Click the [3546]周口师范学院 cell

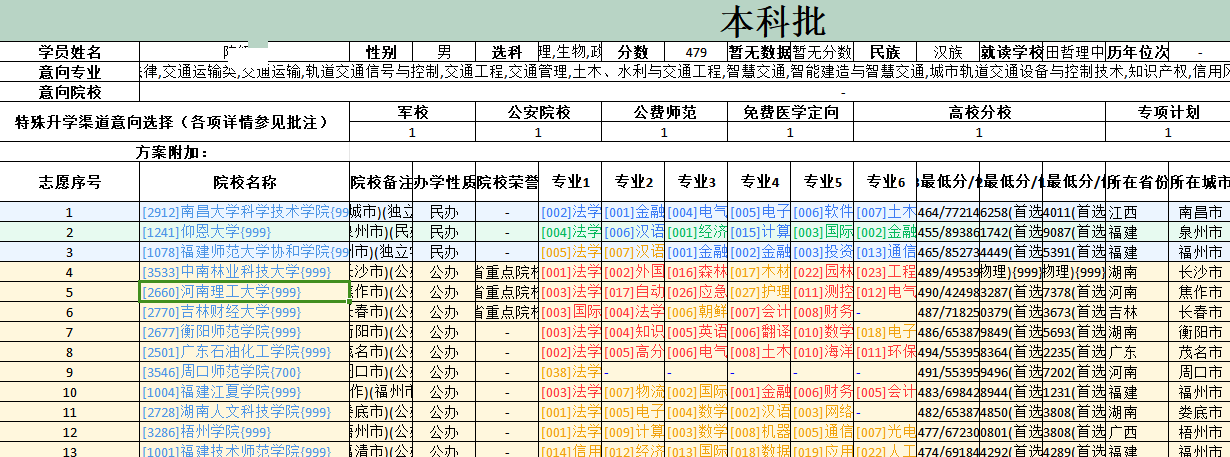245,372
